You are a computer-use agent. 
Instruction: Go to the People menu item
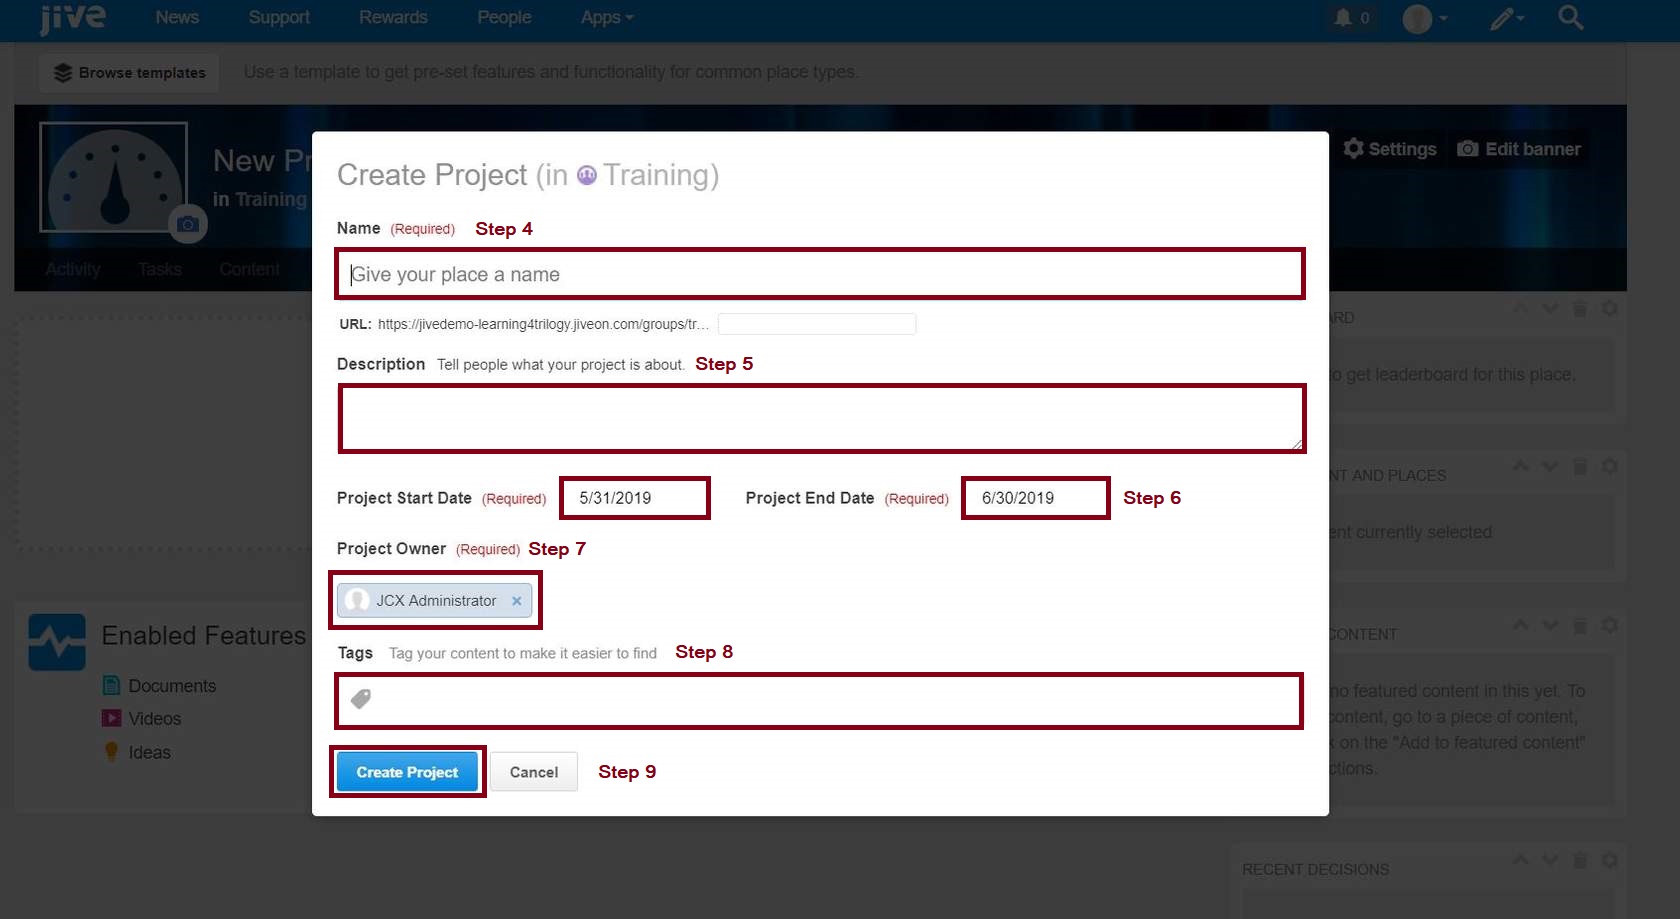pos(504,18)
